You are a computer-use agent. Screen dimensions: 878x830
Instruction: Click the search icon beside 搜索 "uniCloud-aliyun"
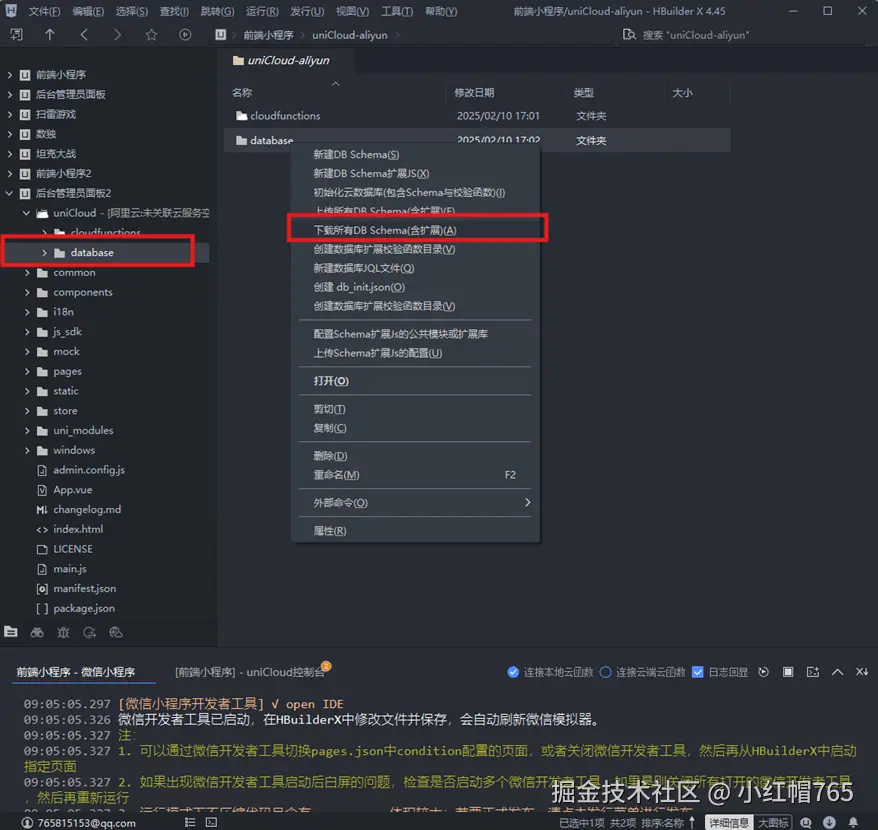[x=629, y=35]
